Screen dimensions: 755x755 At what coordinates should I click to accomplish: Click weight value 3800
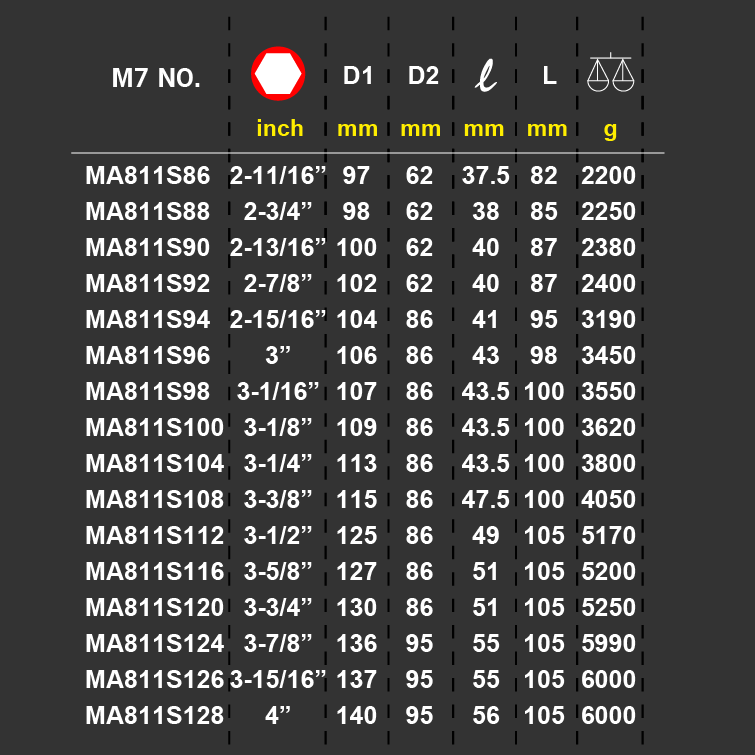(x=609, y=463)
